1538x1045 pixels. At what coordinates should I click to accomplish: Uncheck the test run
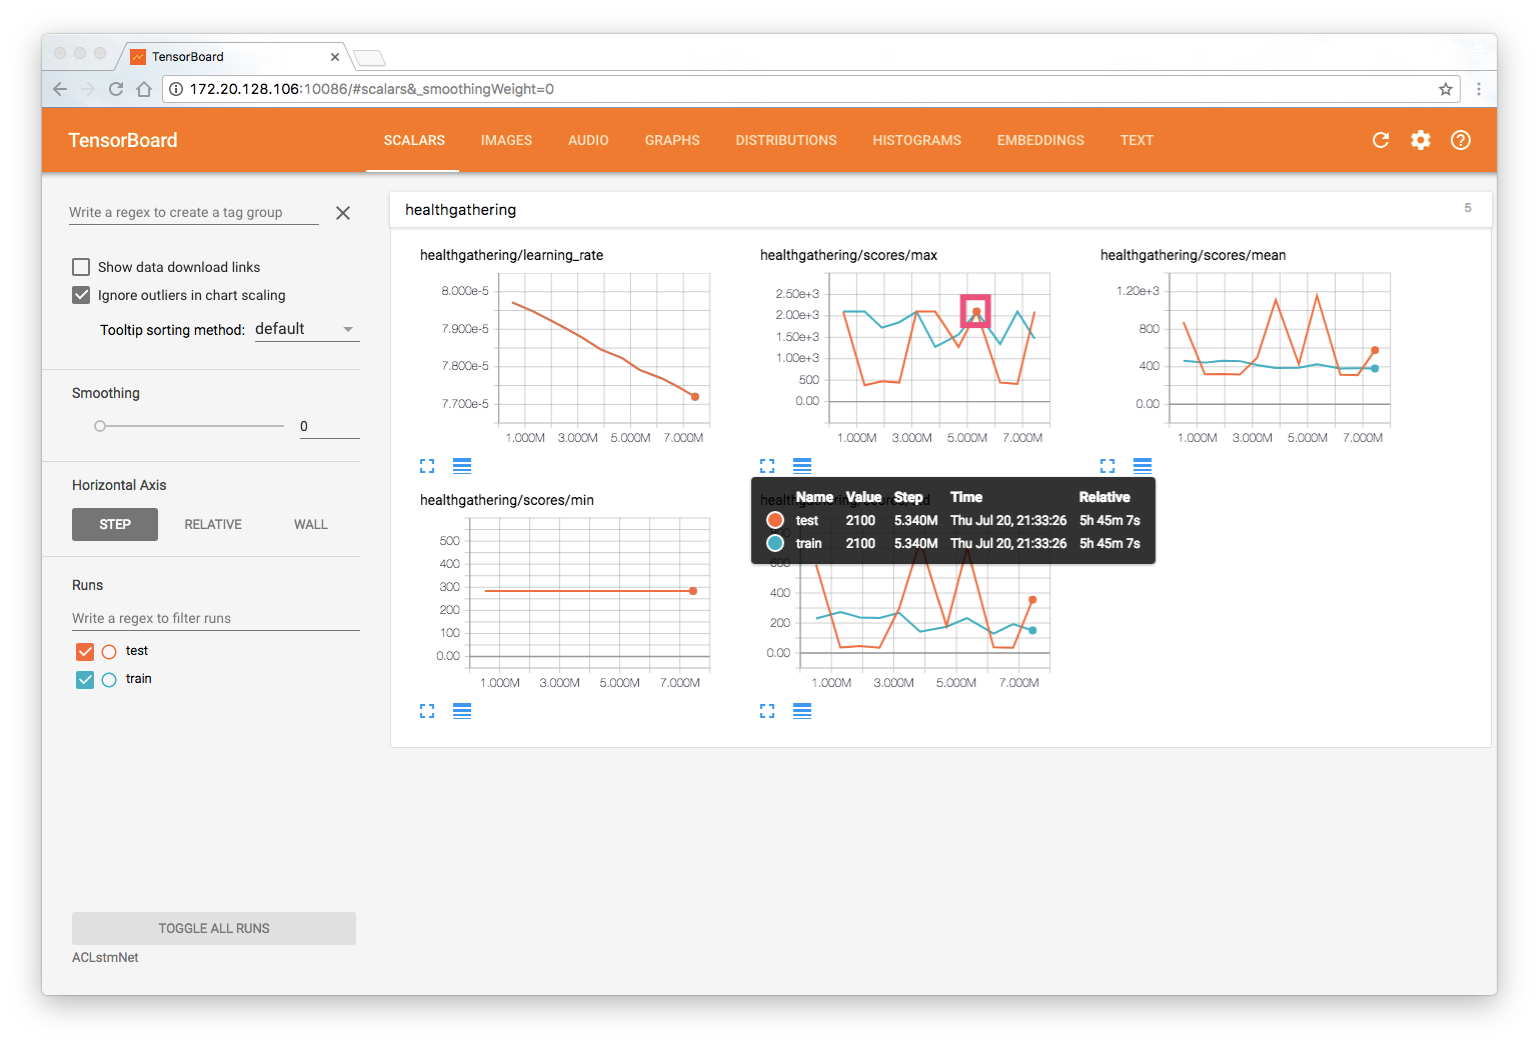click(85, 651)
